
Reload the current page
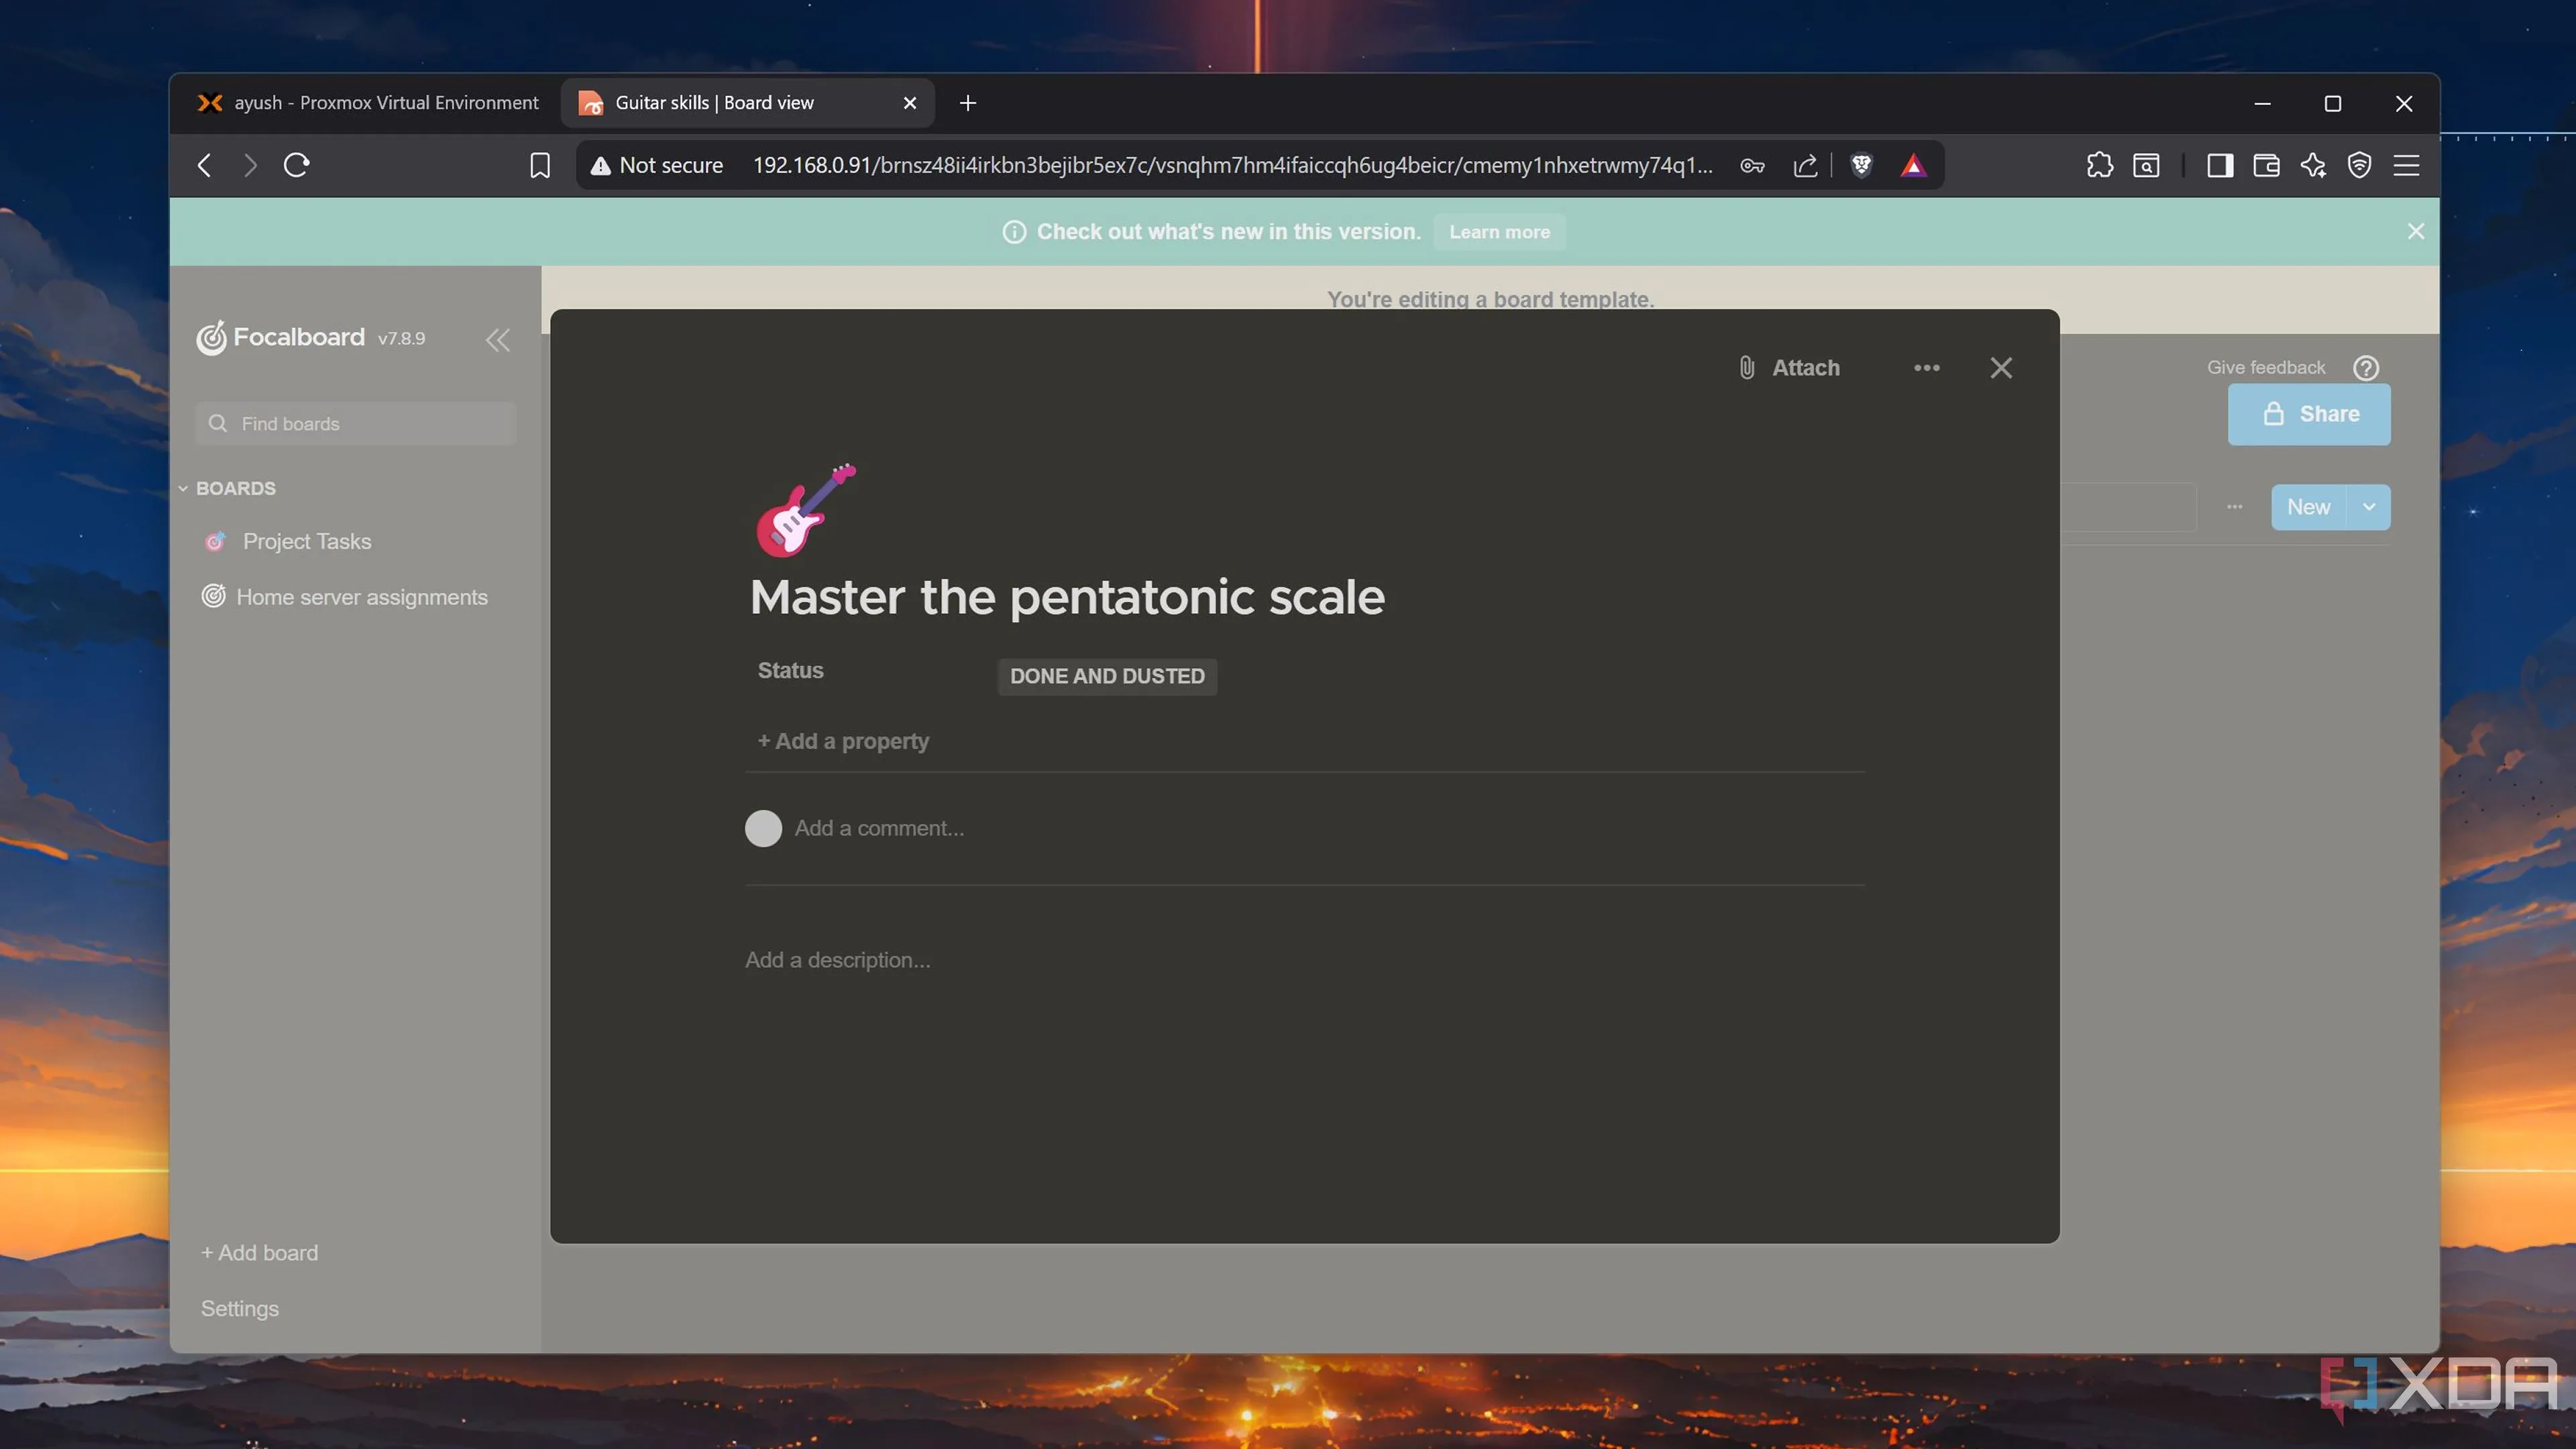(x=296, y=165)
